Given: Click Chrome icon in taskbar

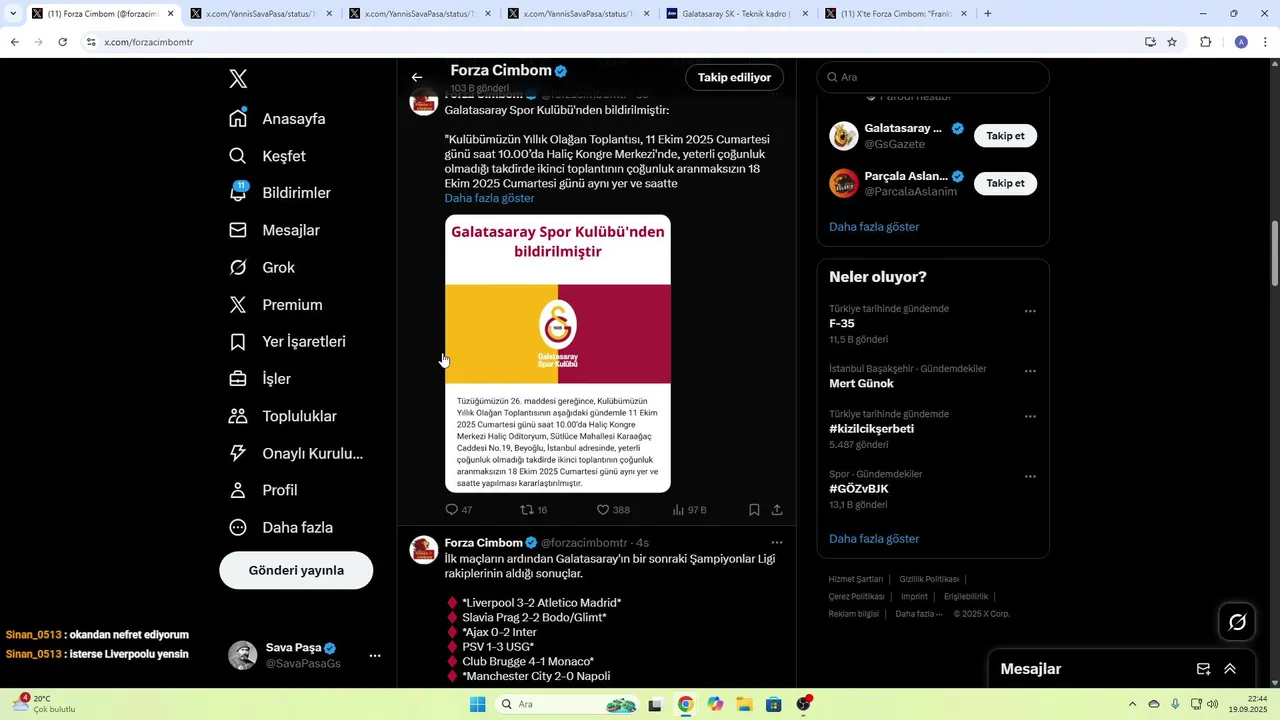Looking at the screenshot, I should 685,704.
